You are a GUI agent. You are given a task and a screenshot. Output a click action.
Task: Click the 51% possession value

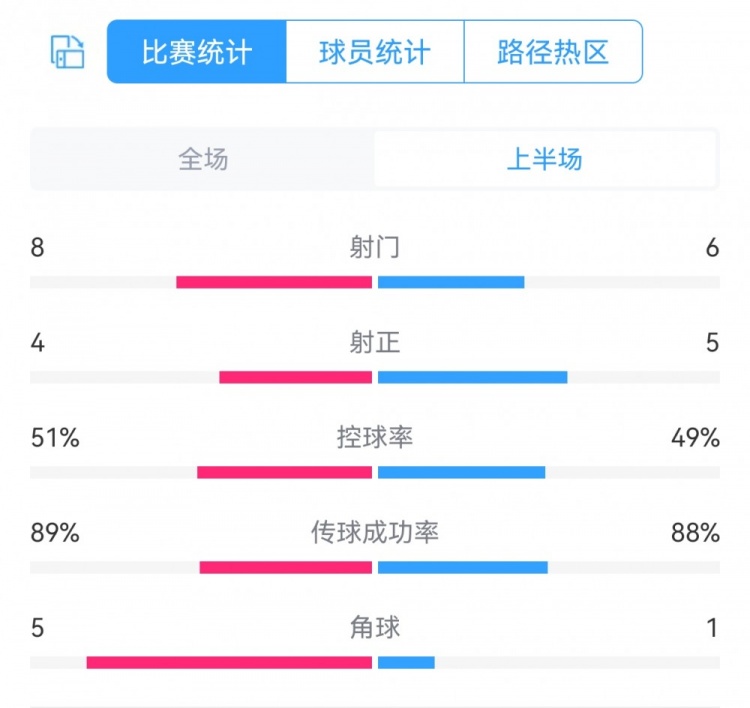pyautogui.click(x=55, y=438)
